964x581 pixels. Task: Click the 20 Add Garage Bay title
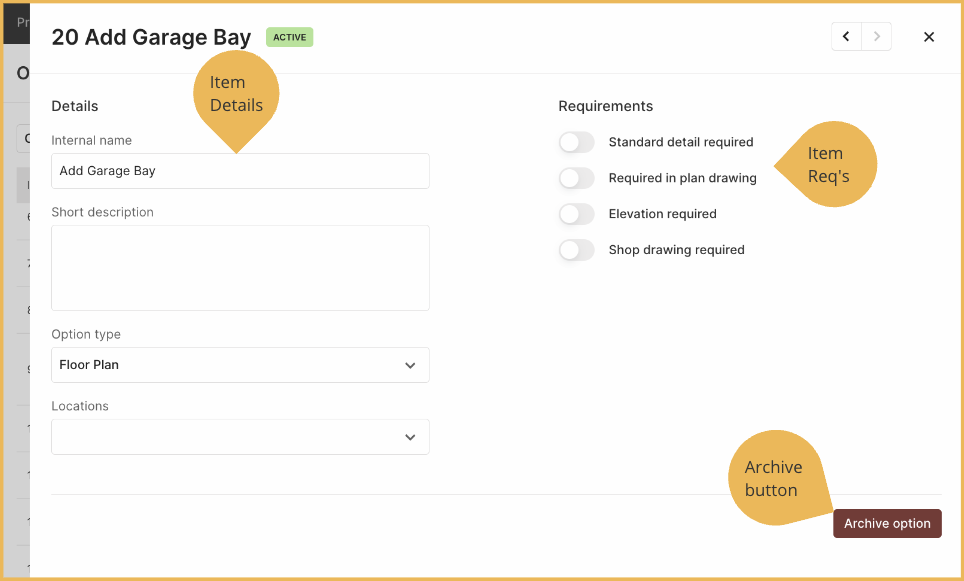point(151,37)
